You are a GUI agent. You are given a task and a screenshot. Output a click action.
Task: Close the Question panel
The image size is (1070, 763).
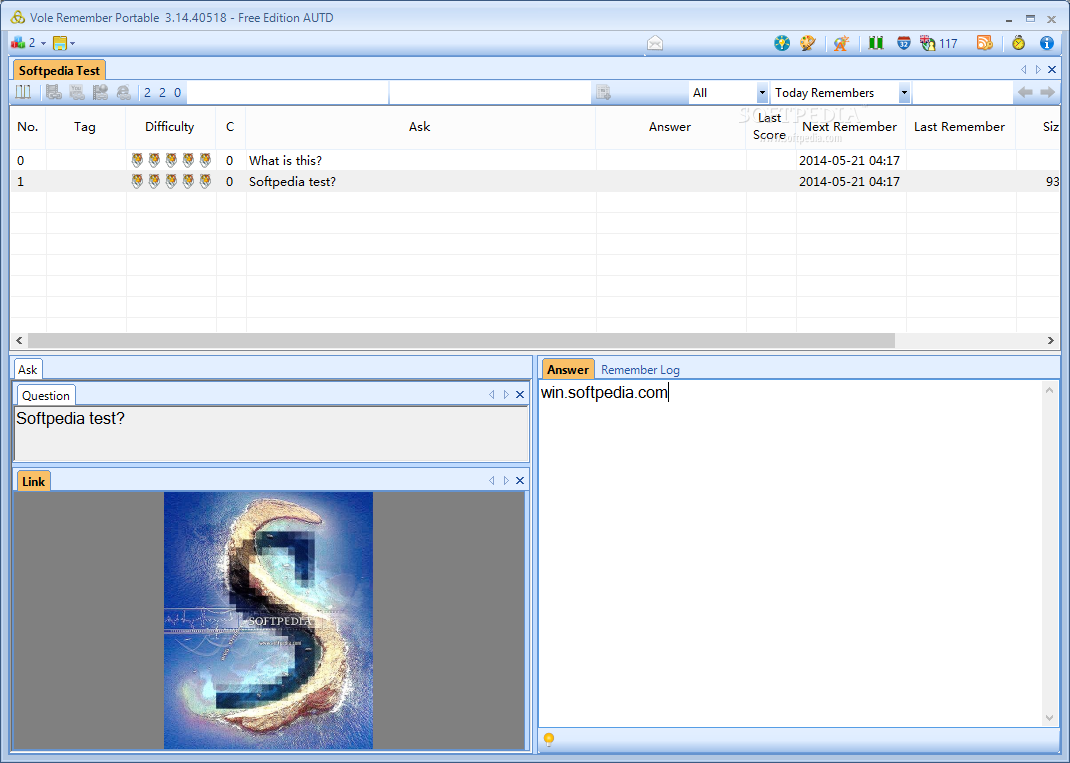pyautogui.click(x=520, y=394)
